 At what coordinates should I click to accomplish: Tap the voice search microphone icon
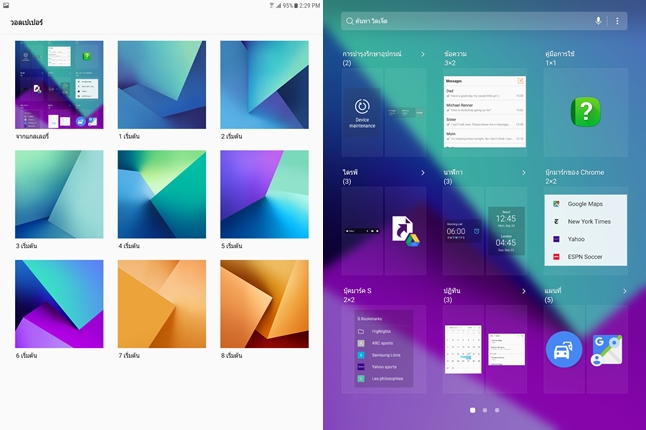tap(599, 21)
